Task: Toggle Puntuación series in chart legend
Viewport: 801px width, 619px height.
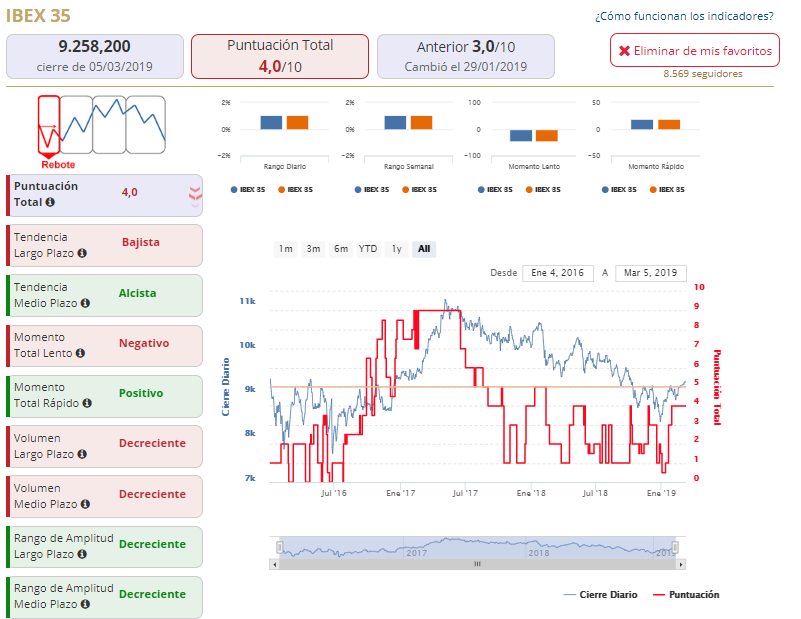Action: coord(686,594)
